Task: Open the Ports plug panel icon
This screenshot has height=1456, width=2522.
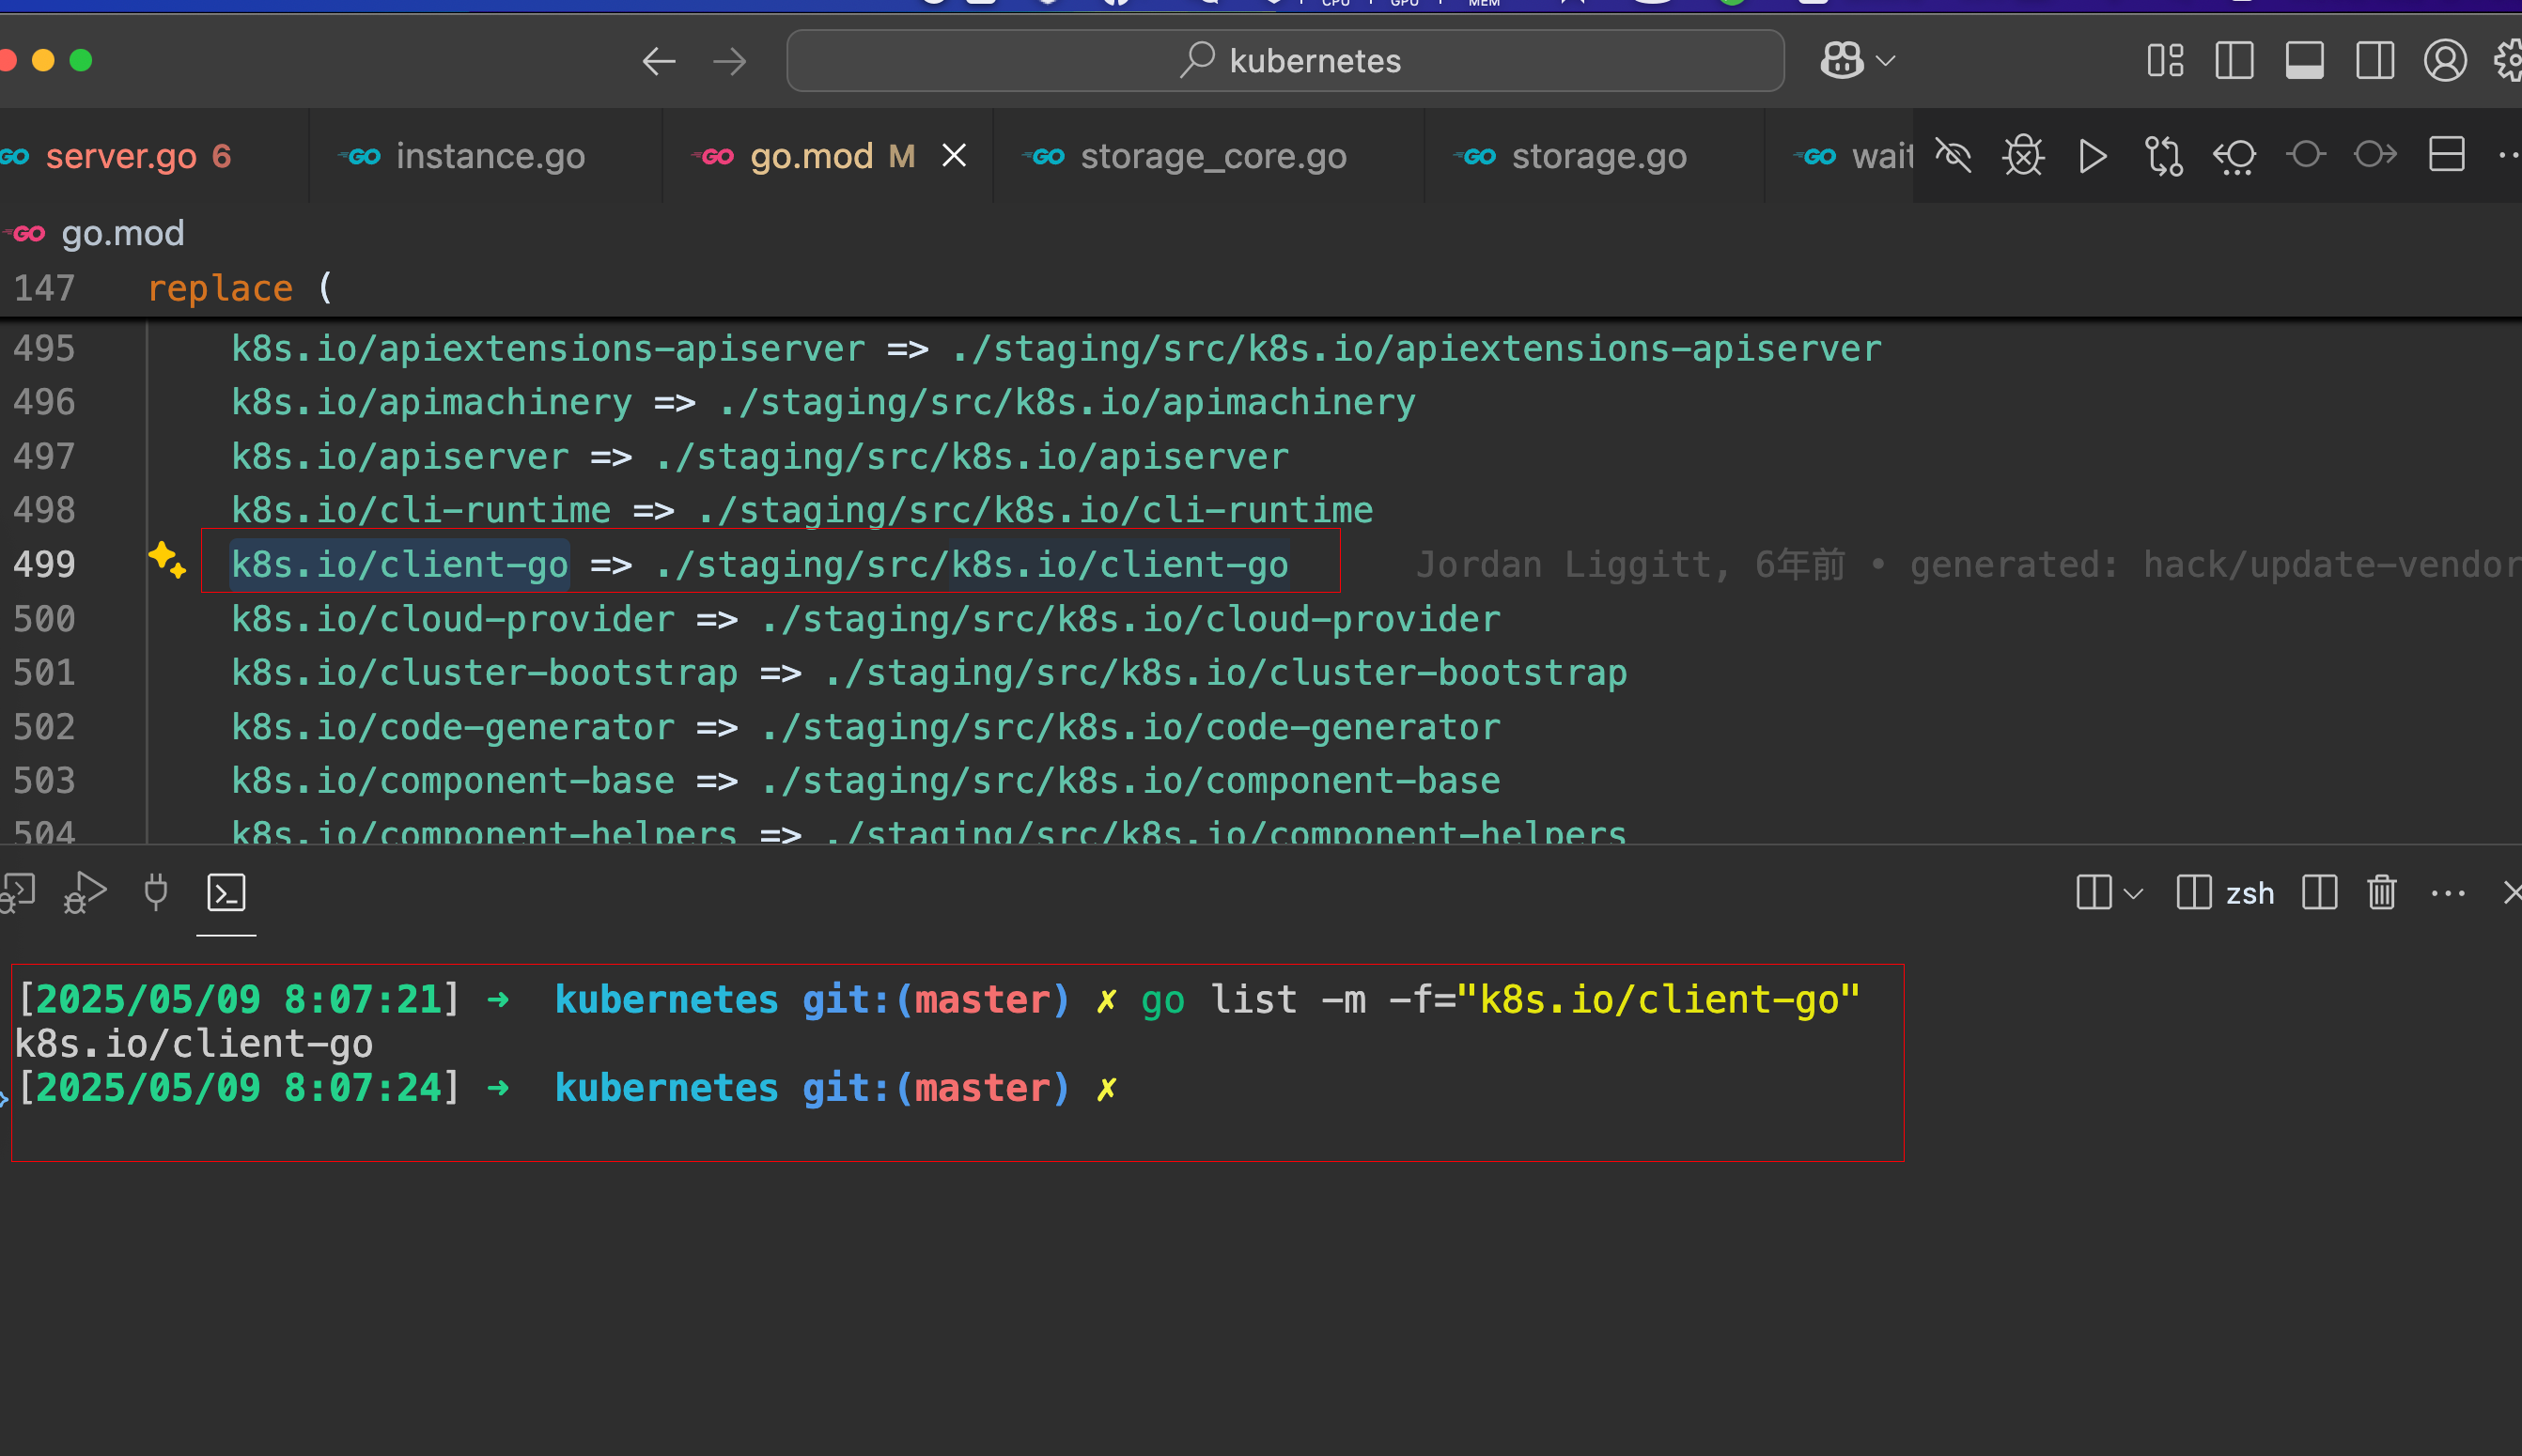Action: pyautogui.click(x=156, y=892)
